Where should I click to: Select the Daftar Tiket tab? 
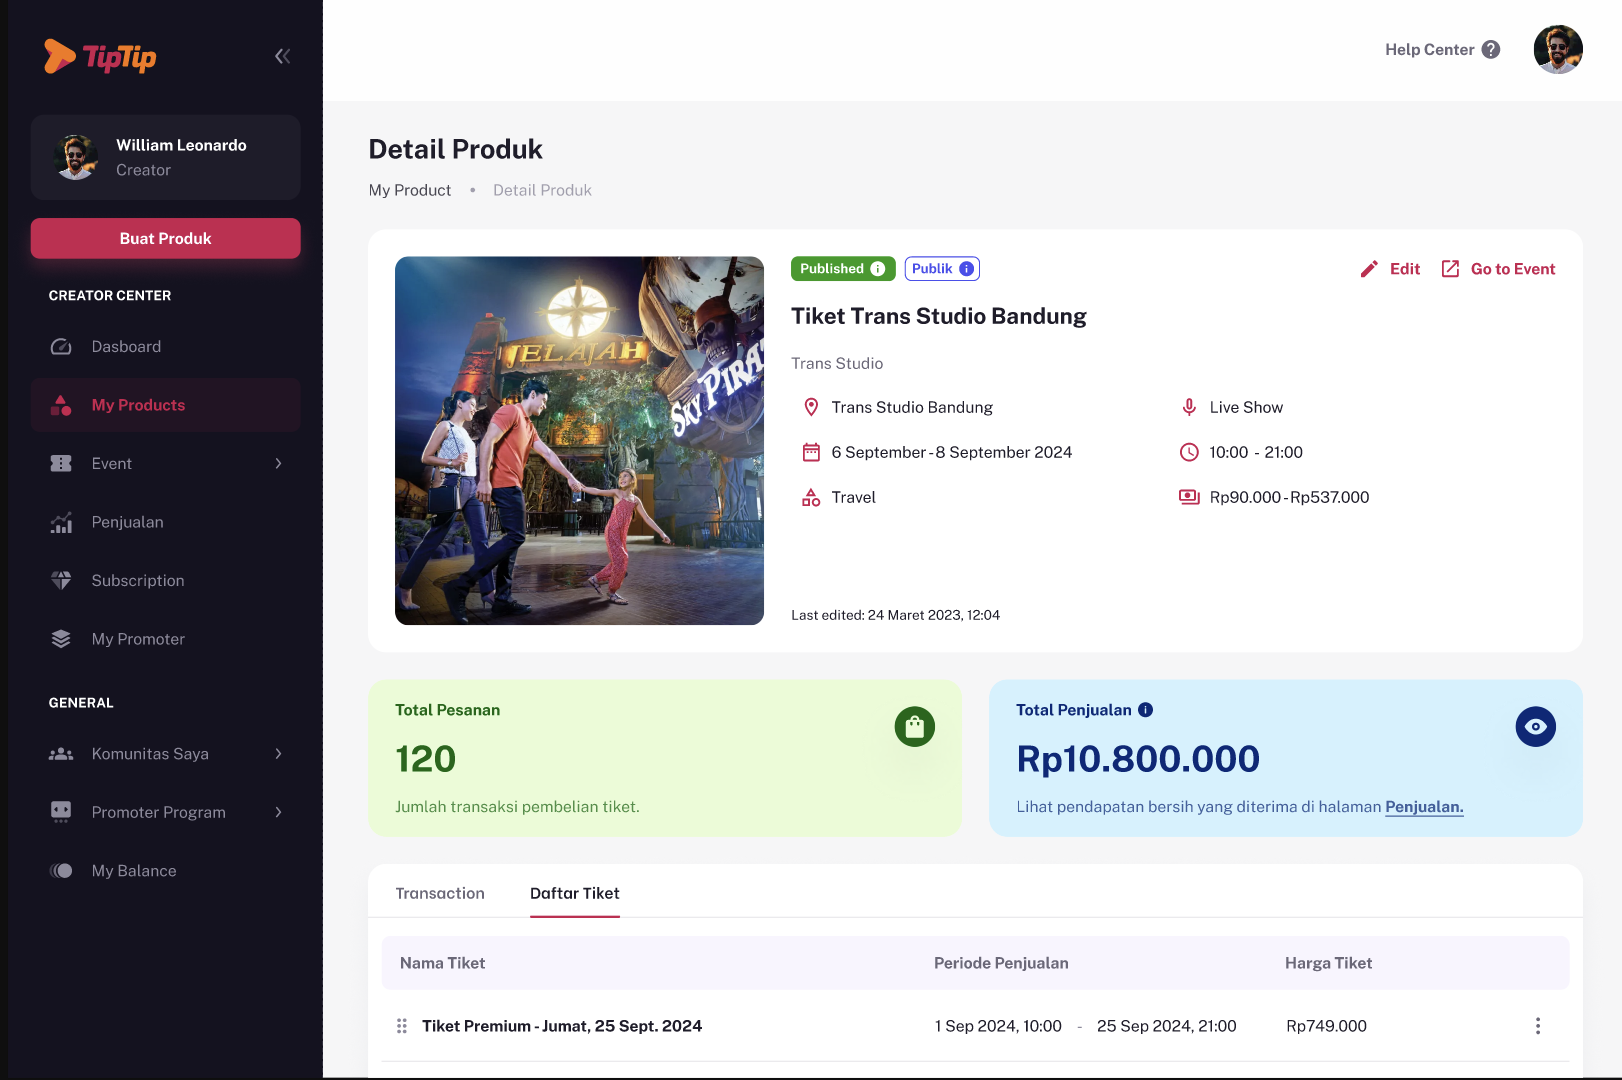point(575,893)
